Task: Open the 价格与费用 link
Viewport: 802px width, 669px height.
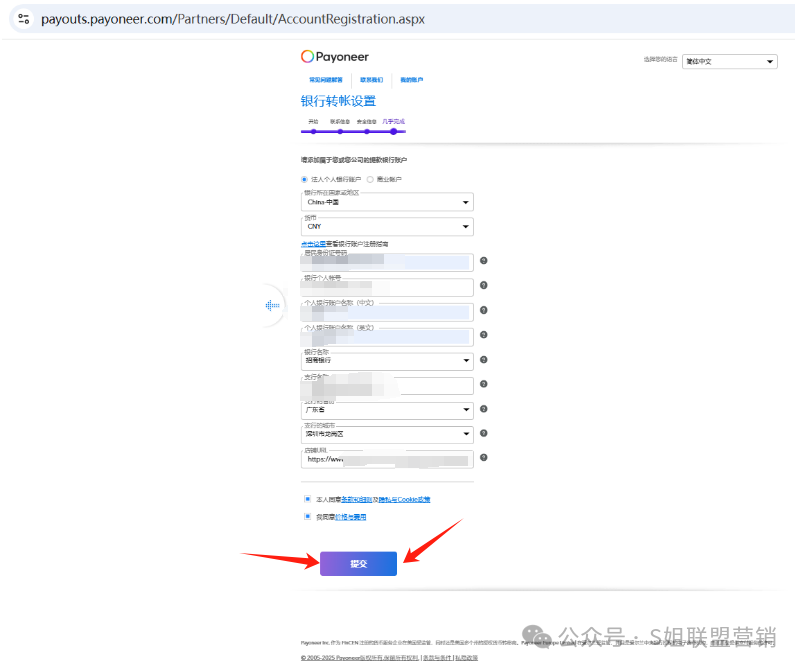Action: coord(350,517)
